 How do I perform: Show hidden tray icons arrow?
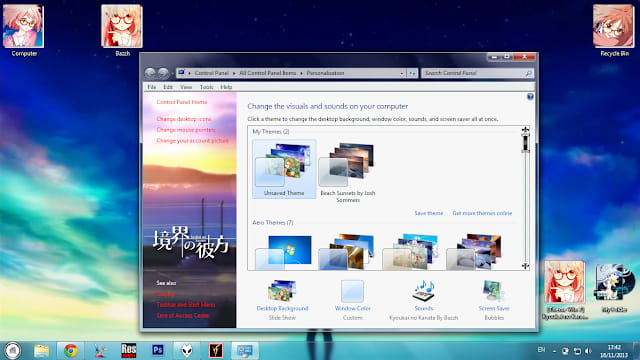554,351
